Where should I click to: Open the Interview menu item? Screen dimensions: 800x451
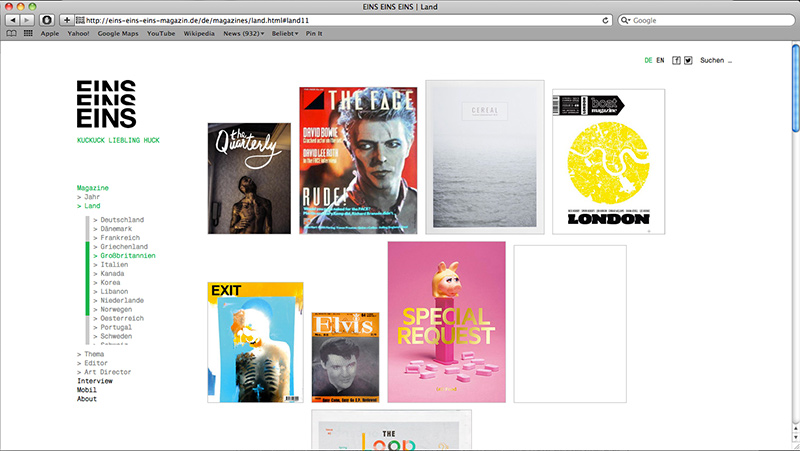95,381
